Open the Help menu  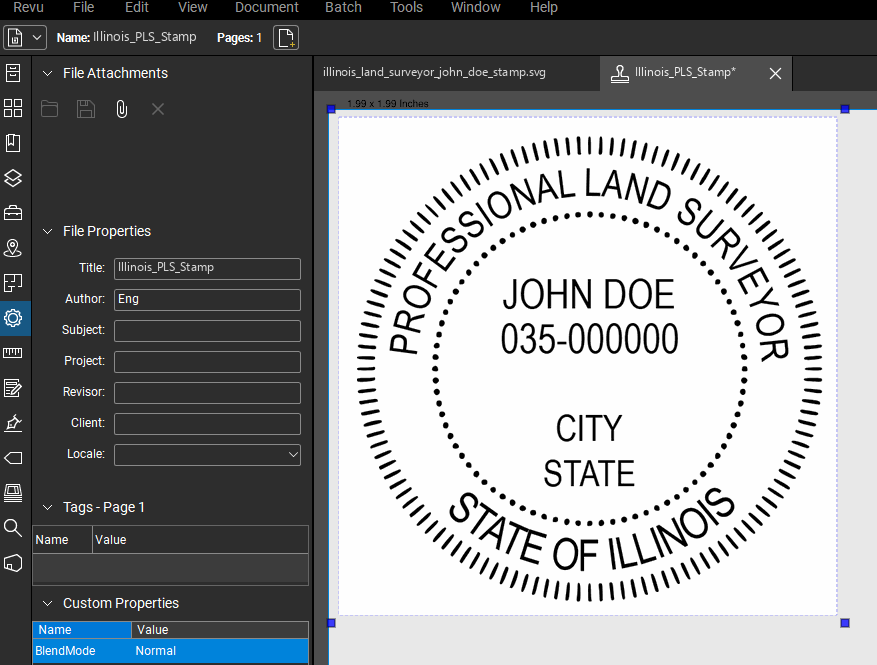click(x=544, y=7)
